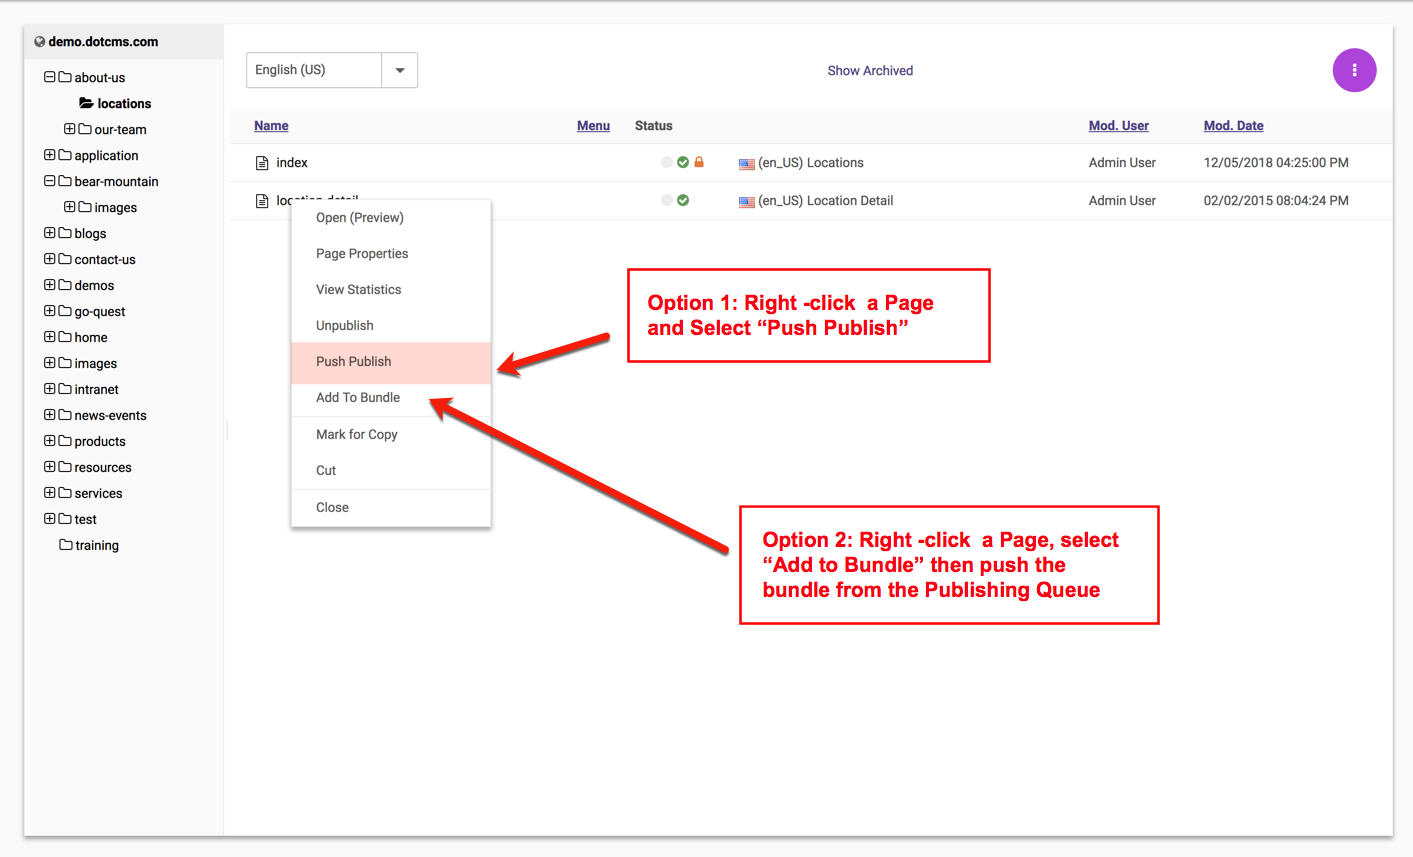Screen dimensions: 1413x857
Task: Open the English (US) language dropdown
Action: [399, 70]
